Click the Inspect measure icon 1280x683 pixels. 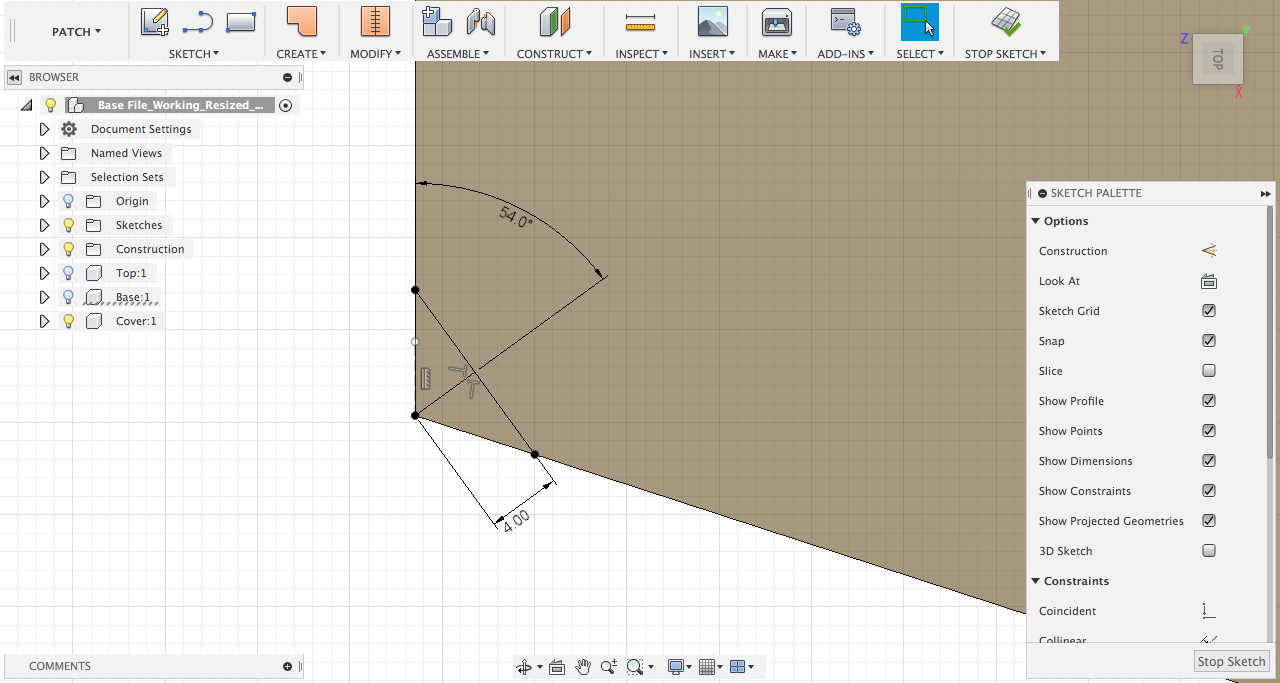(639, 21)
